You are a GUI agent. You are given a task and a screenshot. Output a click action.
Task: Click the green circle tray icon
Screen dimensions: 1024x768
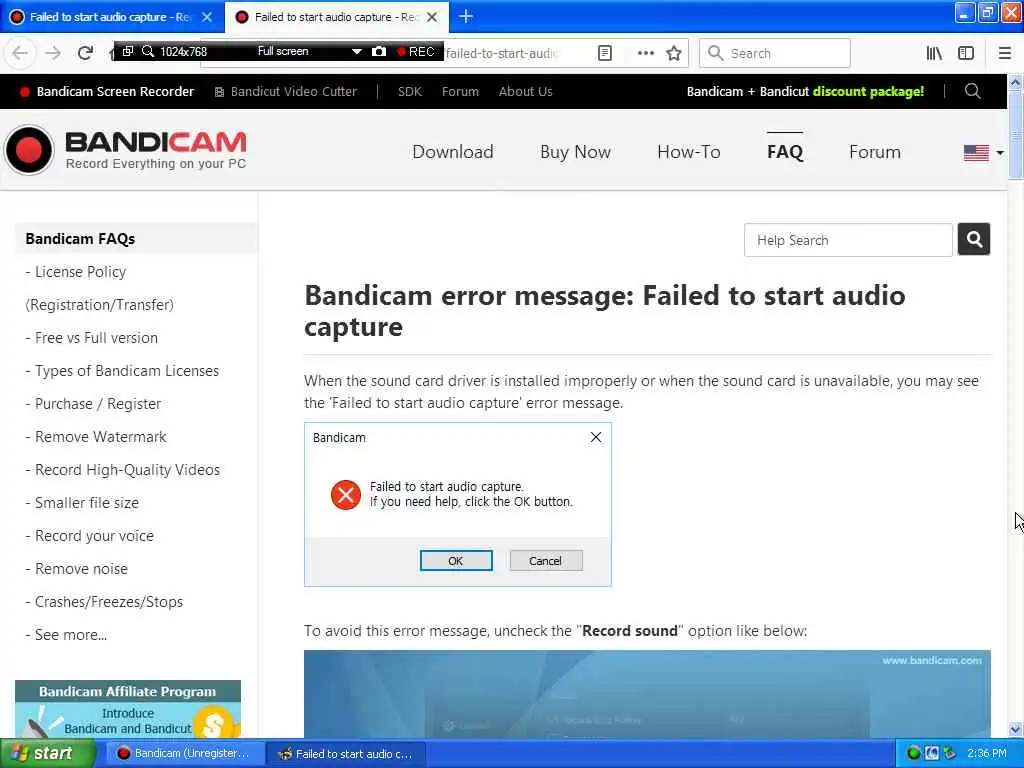click(x=914, y=754)
